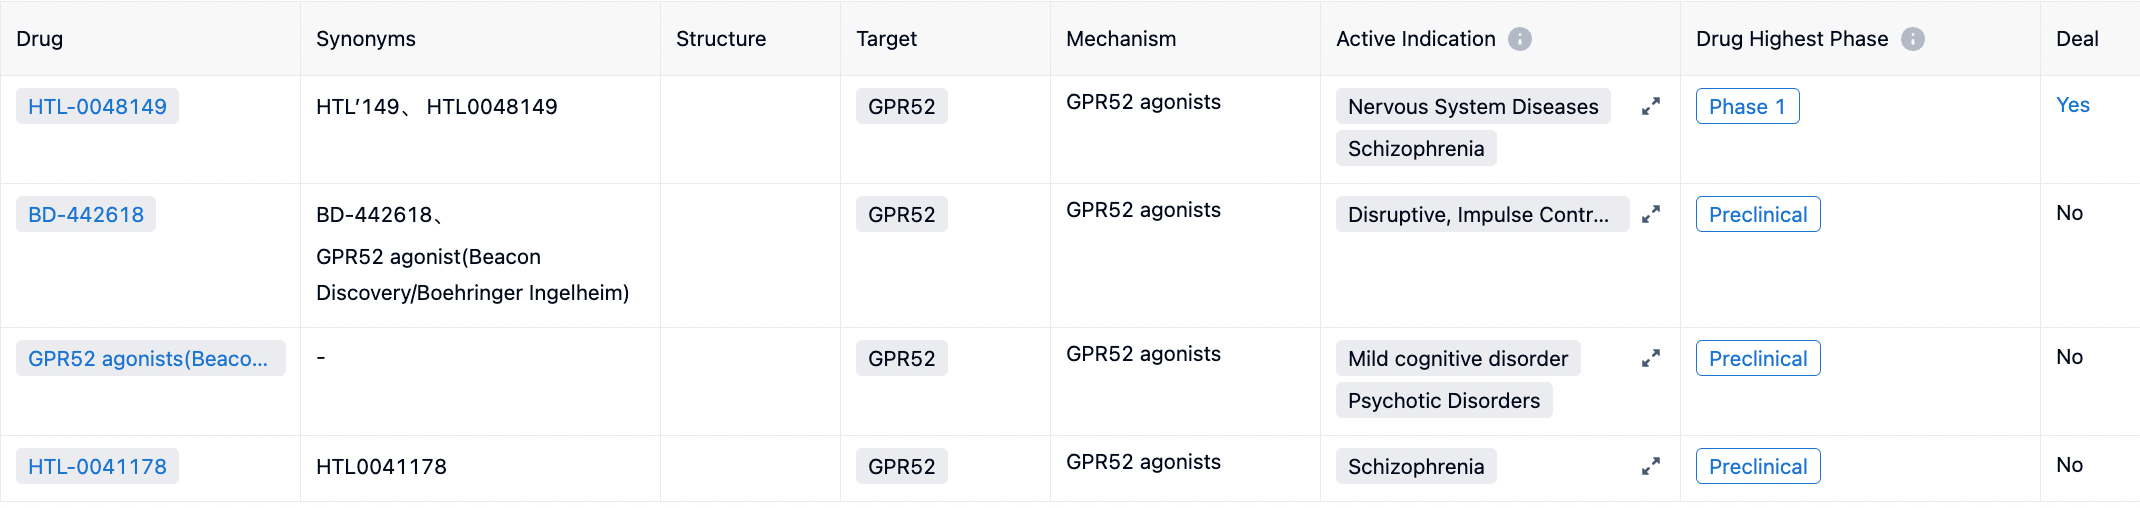Screen dimensions: 2140x508
Task: Expand indications for HTL-0048149 row
Action: tap(1651, 106)
